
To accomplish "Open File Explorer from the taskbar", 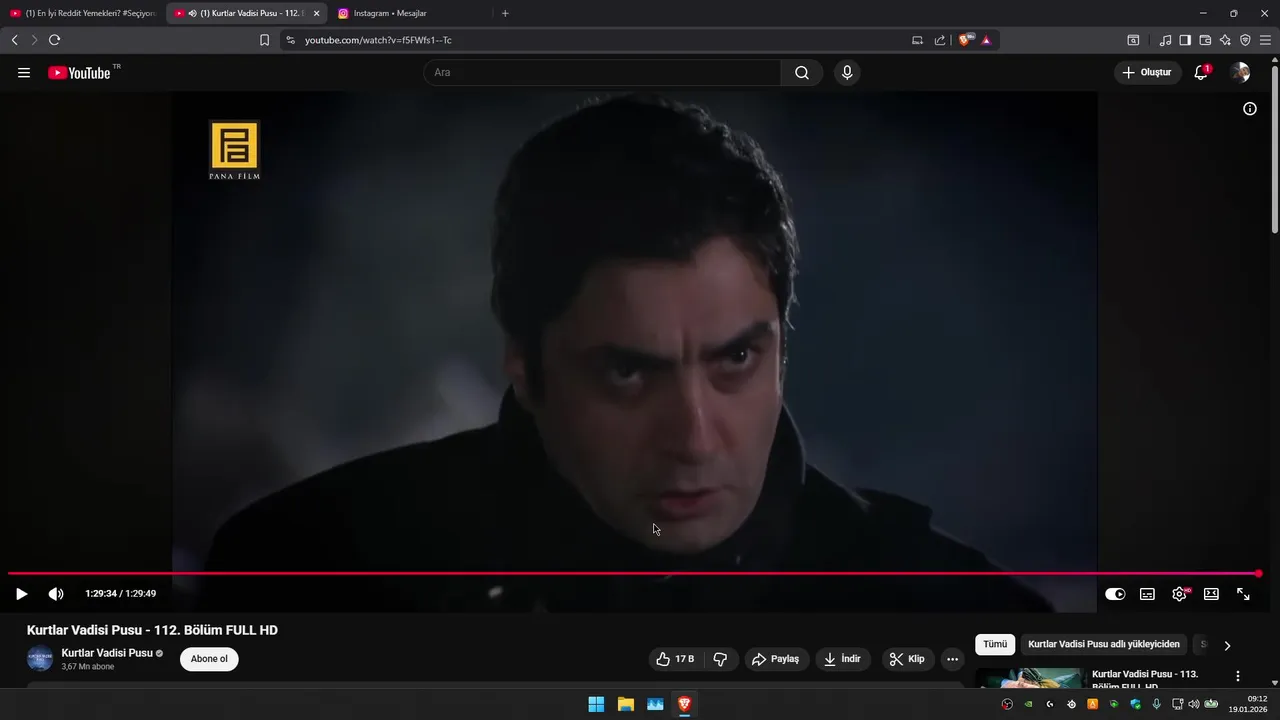I will click(x=625, y=704).
